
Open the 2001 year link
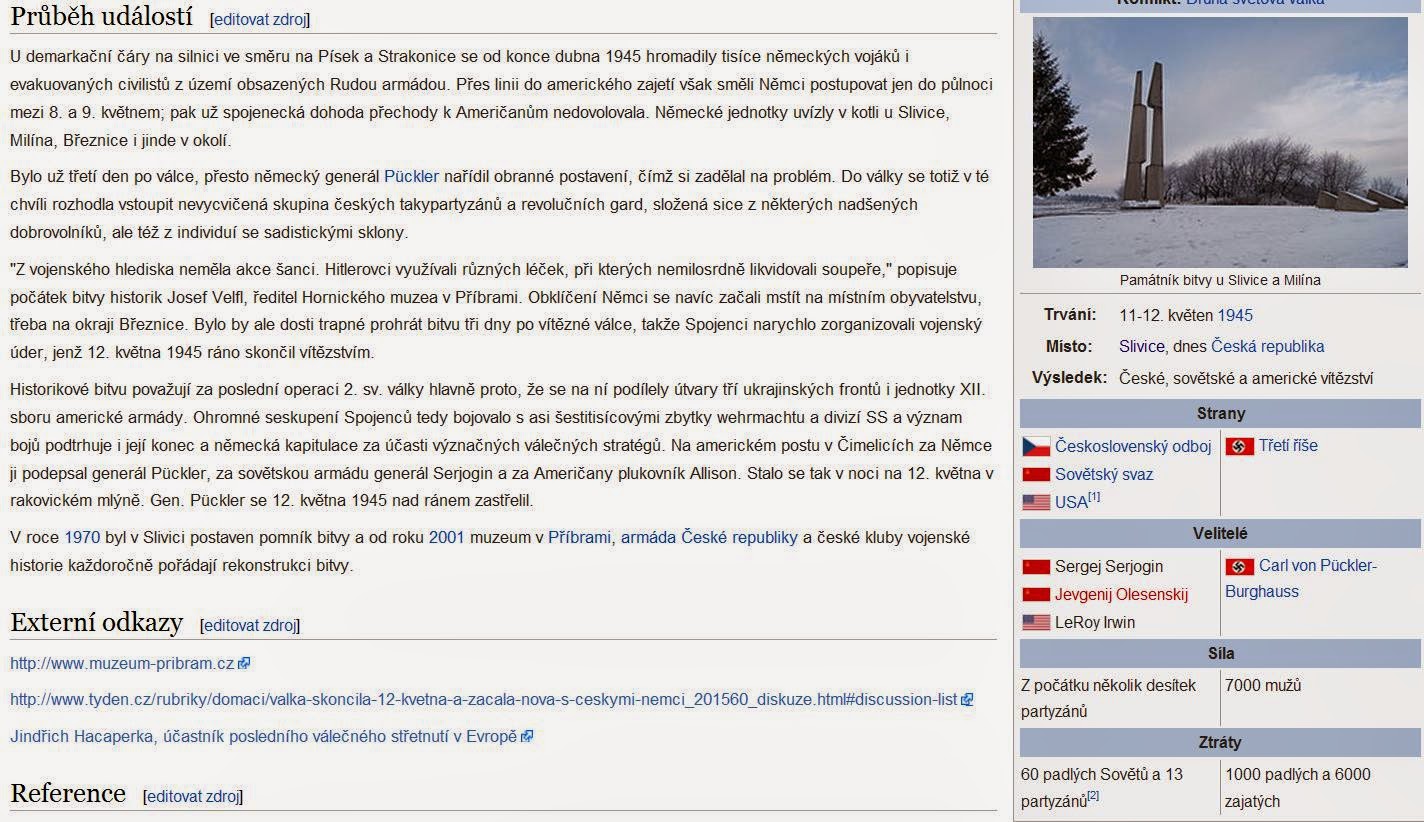point(446,537)
